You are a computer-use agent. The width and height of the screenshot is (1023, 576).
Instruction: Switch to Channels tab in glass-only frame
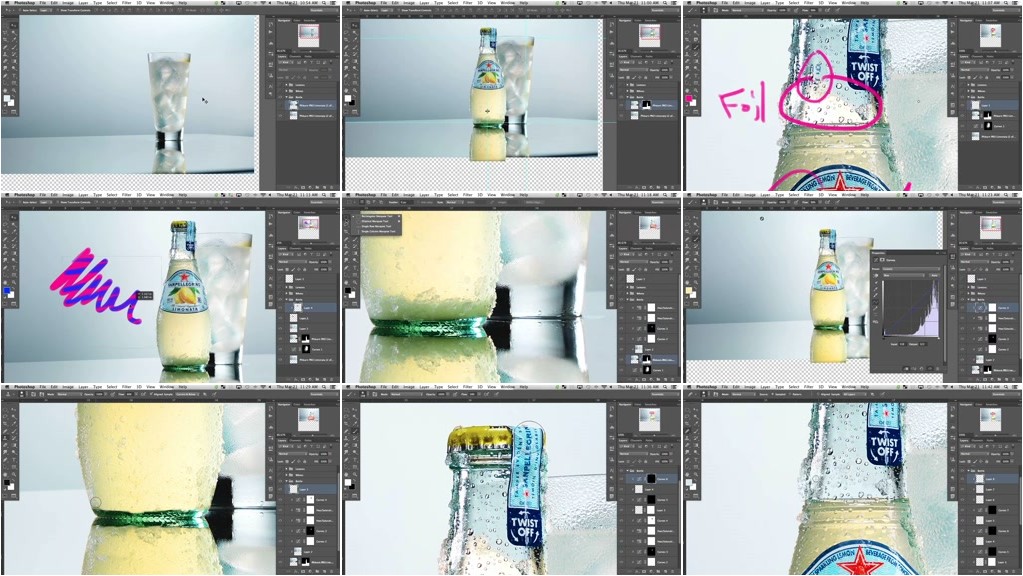(295, 57)
